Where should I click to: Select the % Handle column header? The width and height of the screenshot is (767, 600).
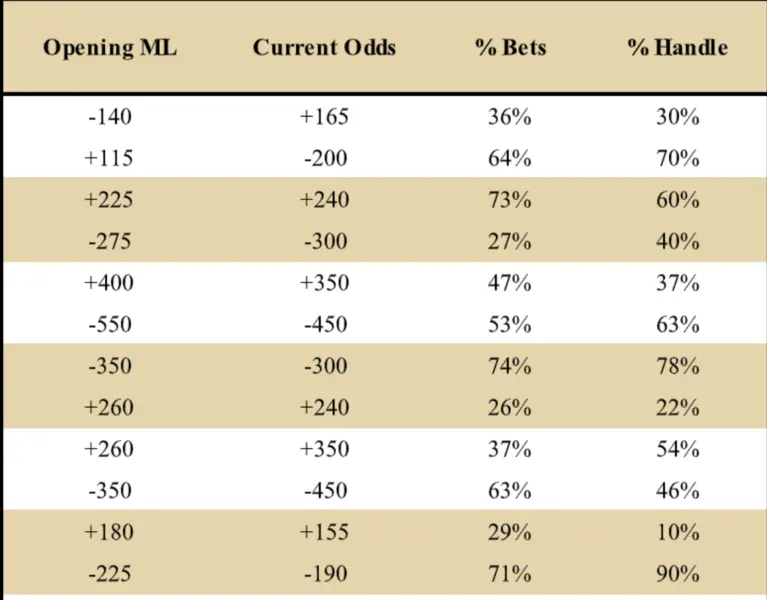(x=677, y=48)
